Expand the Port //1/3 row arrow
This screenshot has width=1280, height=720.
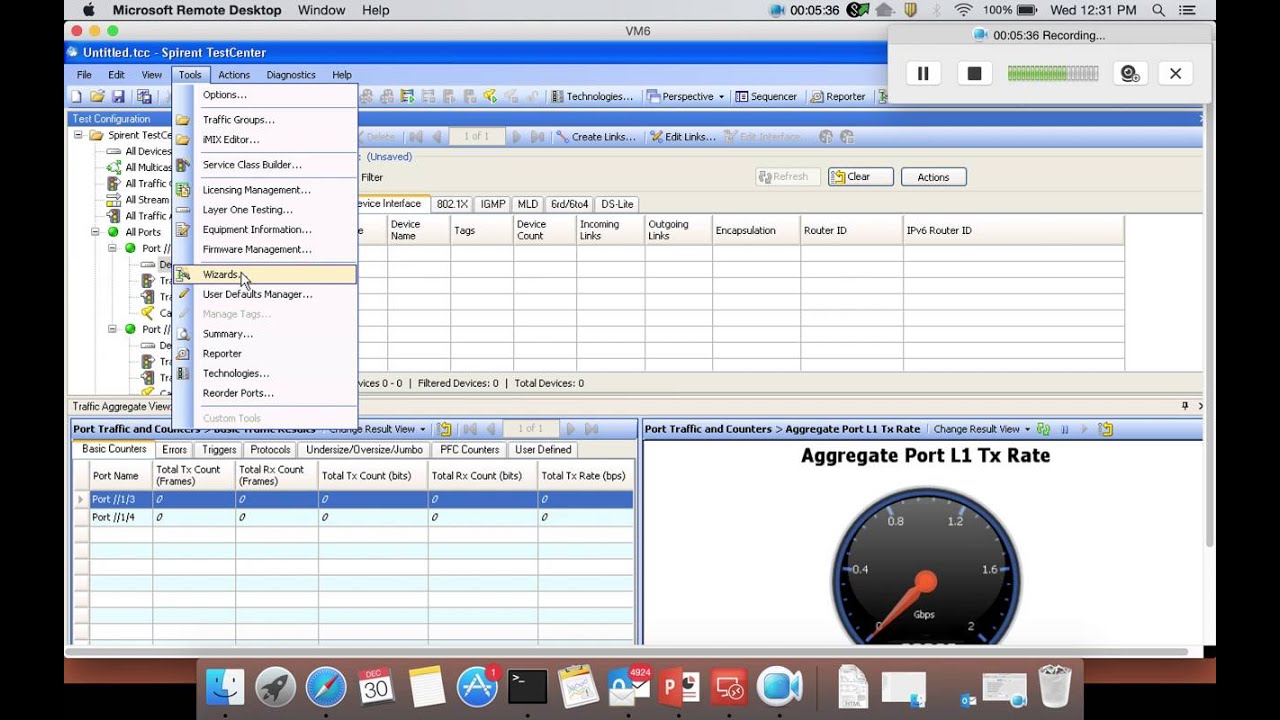coord(80,499)
